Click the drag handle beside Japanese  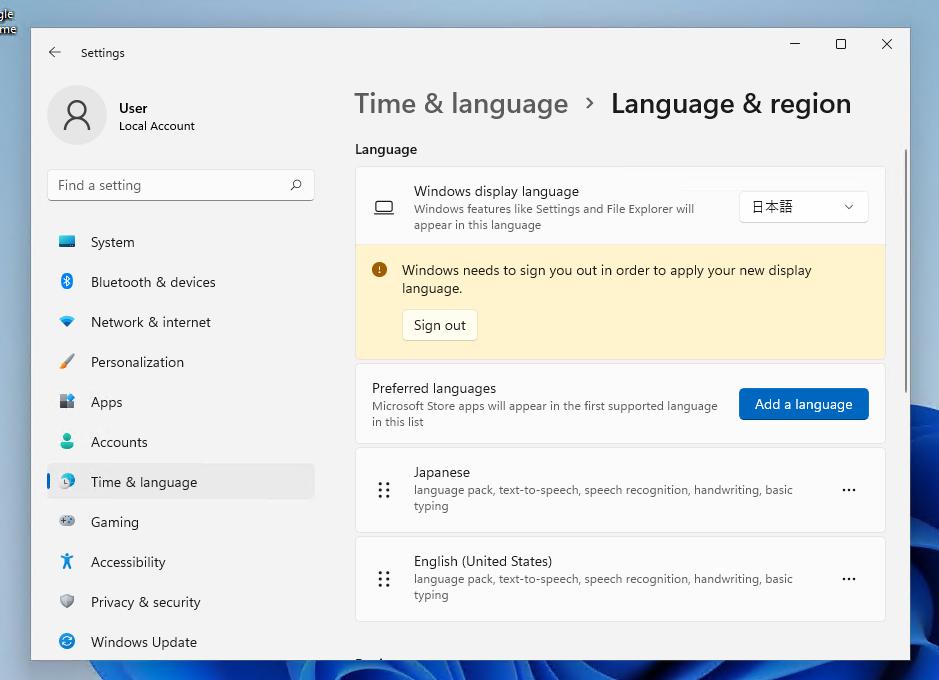coord(384,490)
